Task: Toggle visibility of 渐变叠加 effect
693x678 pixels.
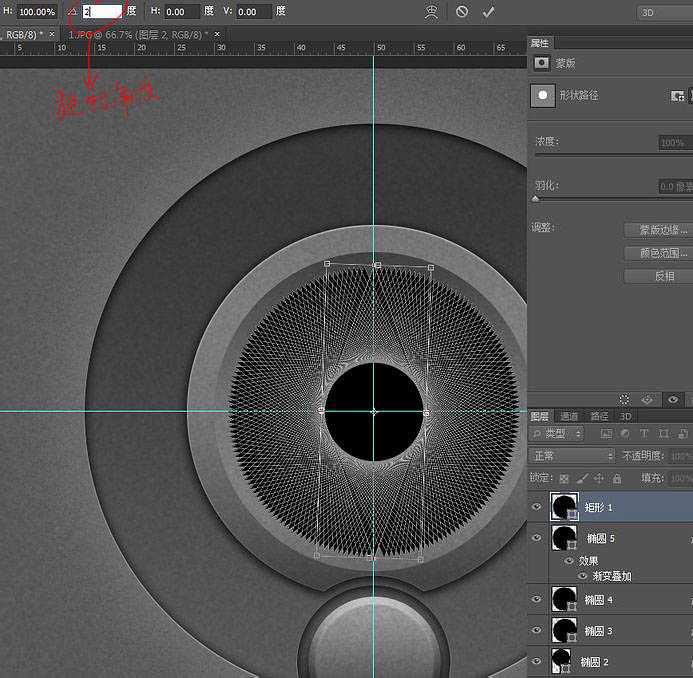Action: tap(583, 576)
